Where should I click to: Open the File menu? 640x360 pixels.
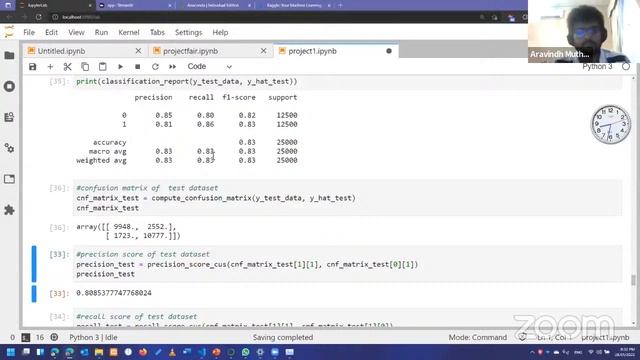29,32
